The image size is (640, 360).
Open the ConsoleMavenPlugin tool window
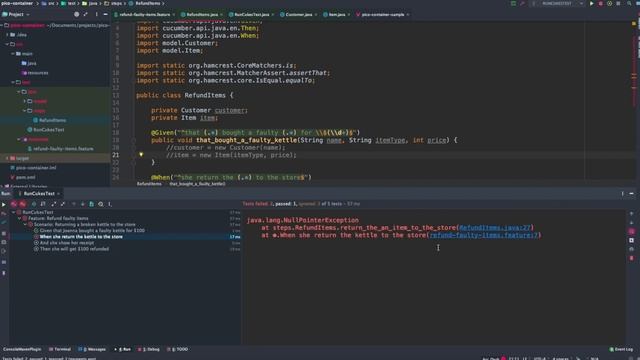point(22,349)
